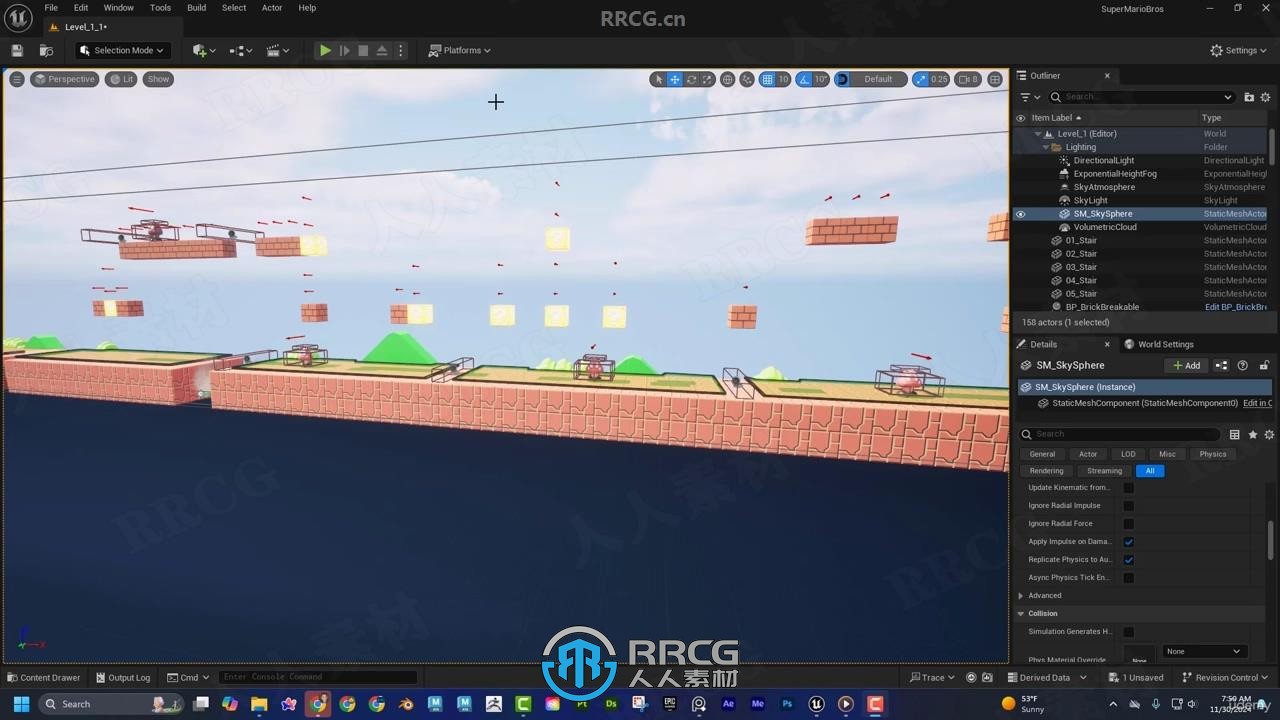1280x720 pixels.
Task: Click the Stop simulation square button
Action: pos(363,50)
